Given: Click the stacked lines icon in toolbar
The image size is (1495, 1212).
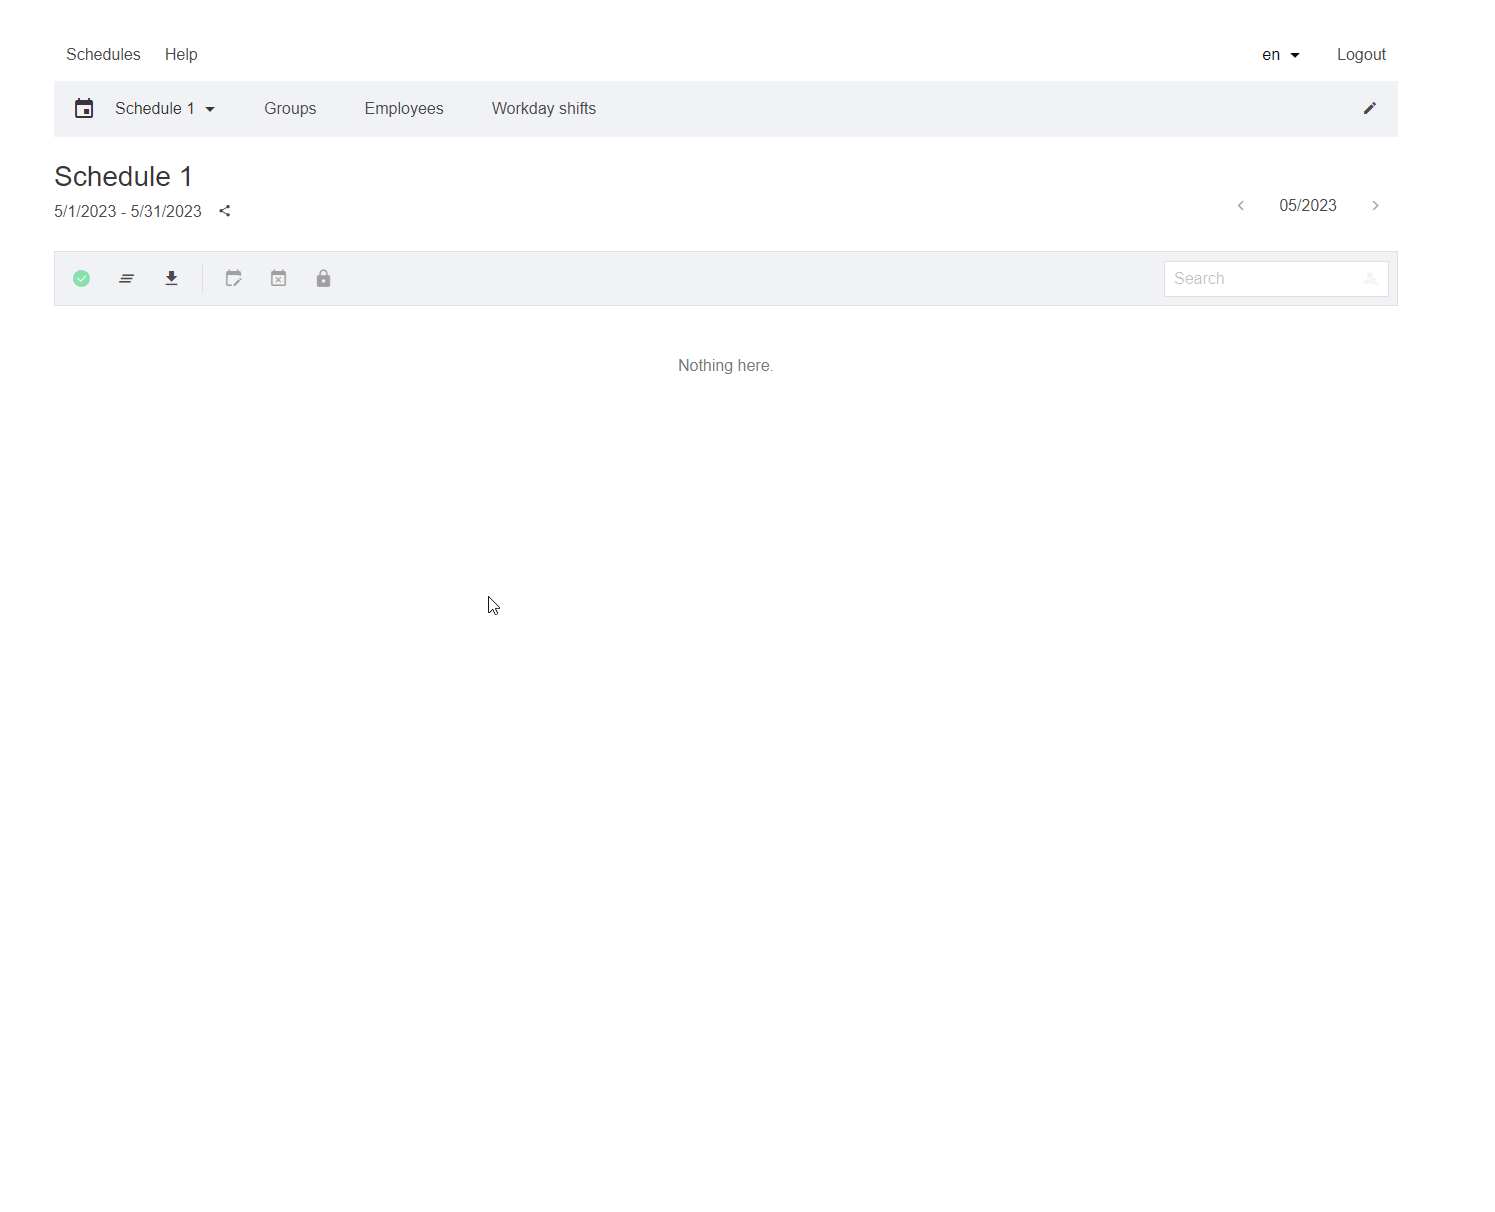Looking at the screenshot, I should click(x=127, y=279).
